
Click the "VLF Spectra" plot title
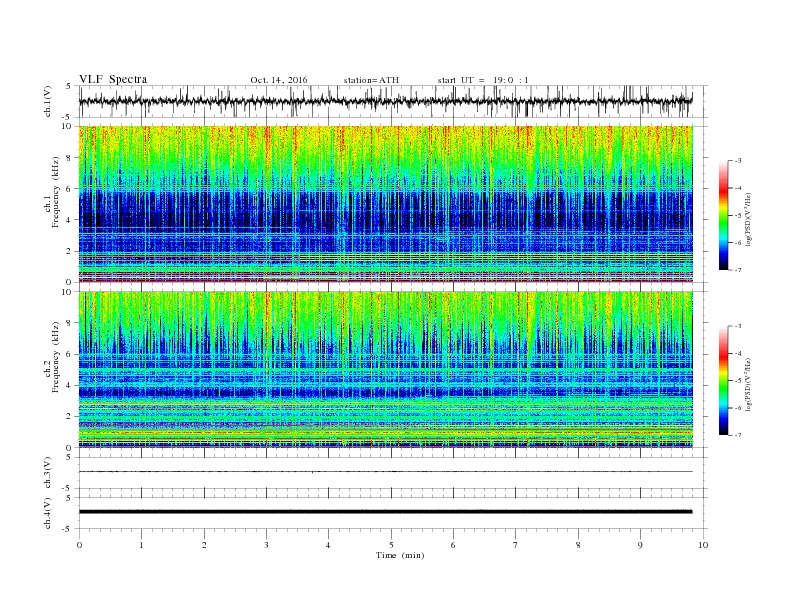(x=113, y=79)
